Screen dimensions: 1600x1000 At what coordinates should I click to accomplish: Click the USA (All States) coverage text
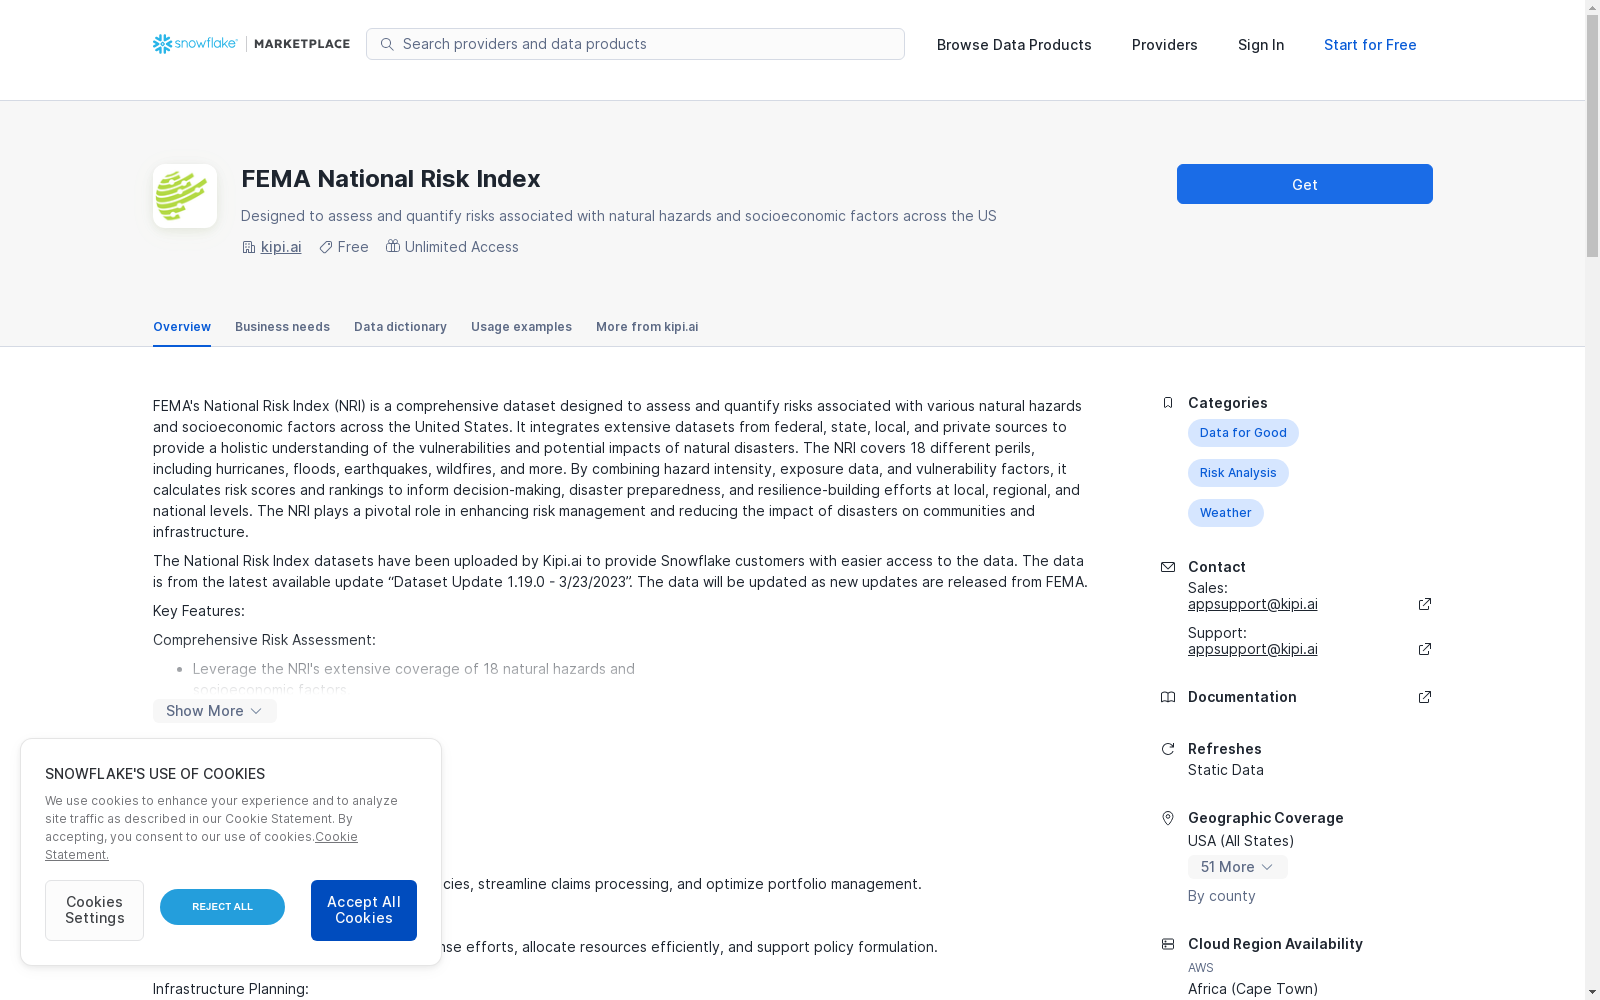pyautogui.click(x=1241, y=841)
